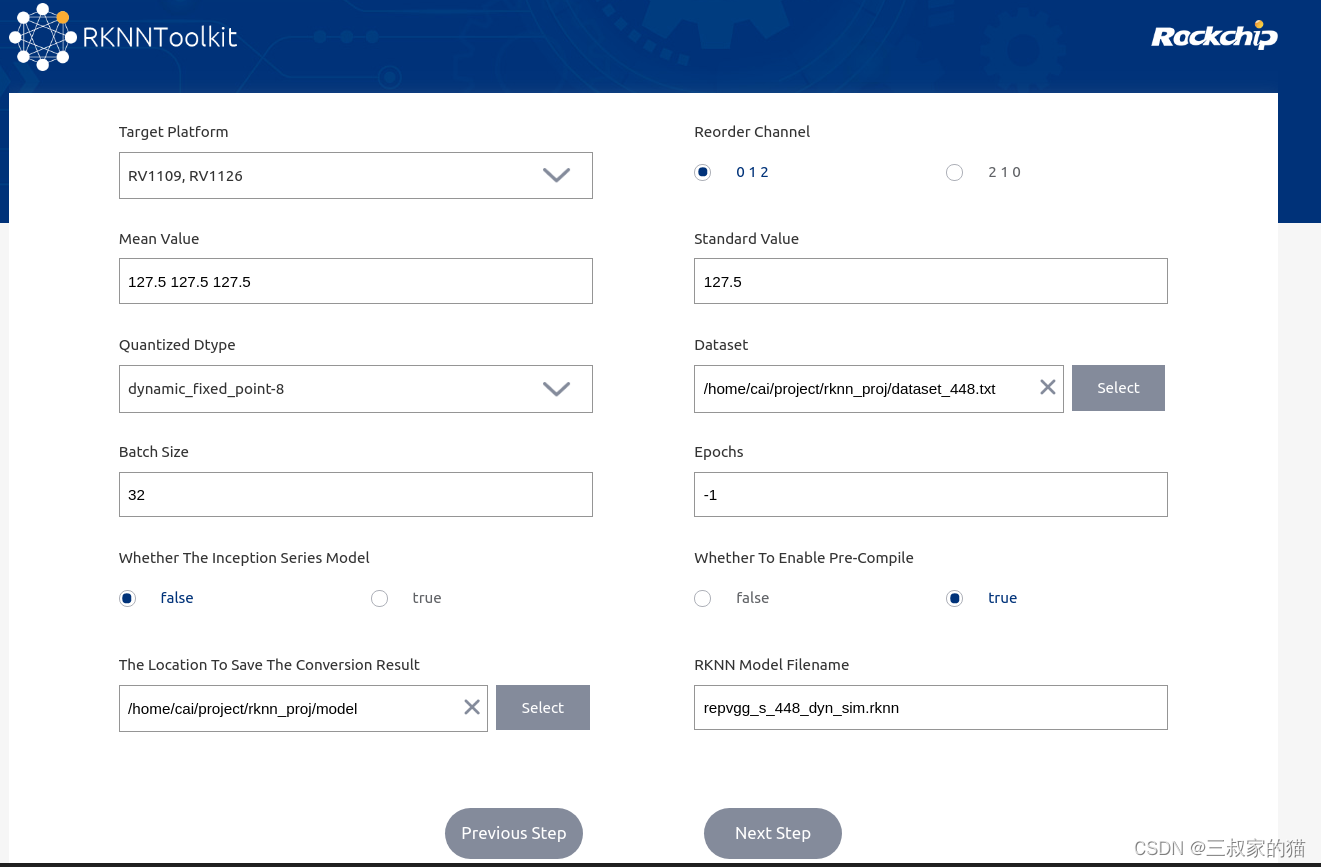Set Enable Pre-Compile to false

(x=702, y=598)
